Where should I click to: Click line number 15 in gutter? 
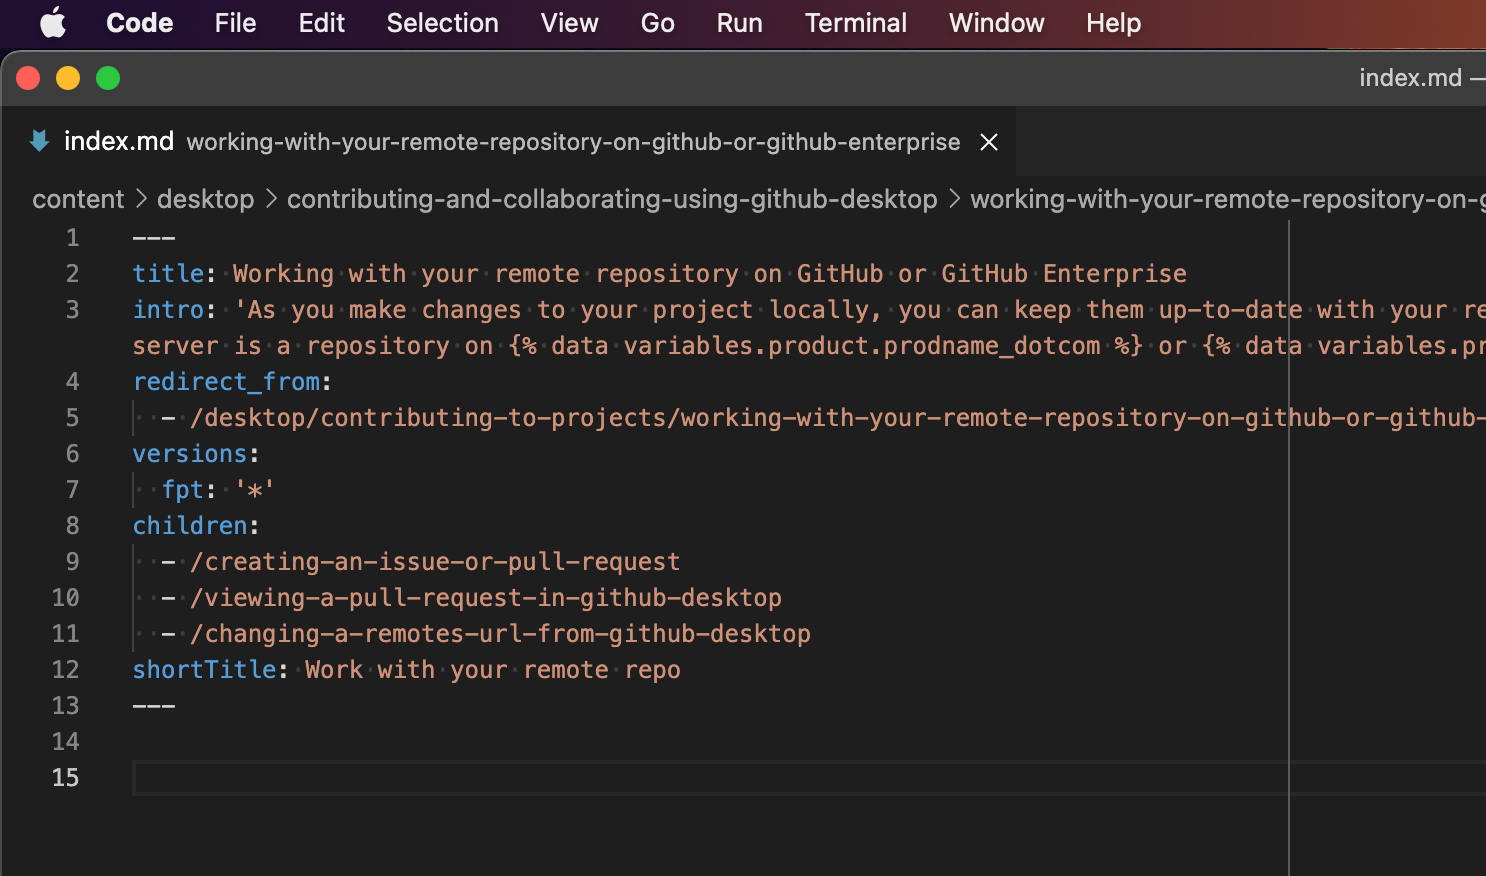pyautogui.click(x=65, y=778)
